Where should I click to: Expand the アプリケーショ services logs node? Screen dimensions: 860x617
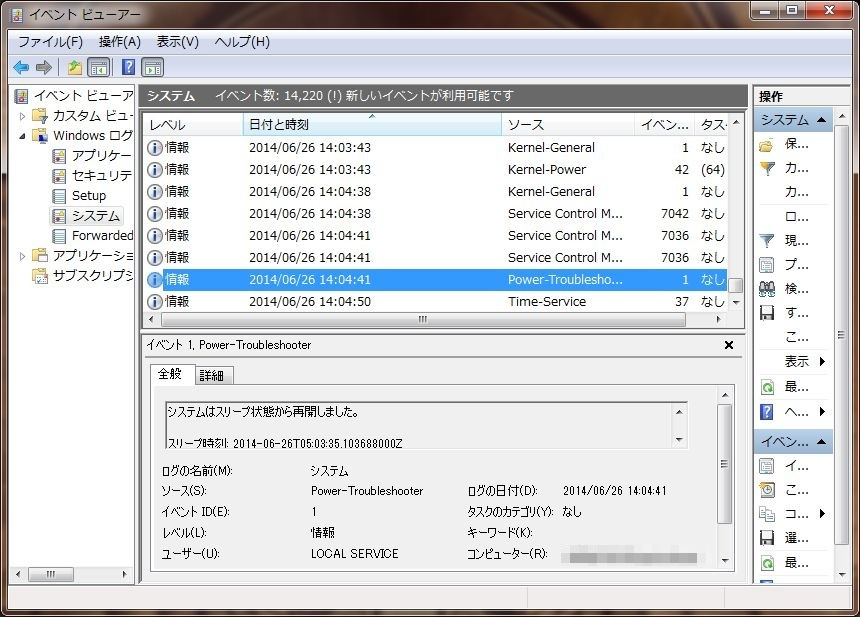[22, 256]
